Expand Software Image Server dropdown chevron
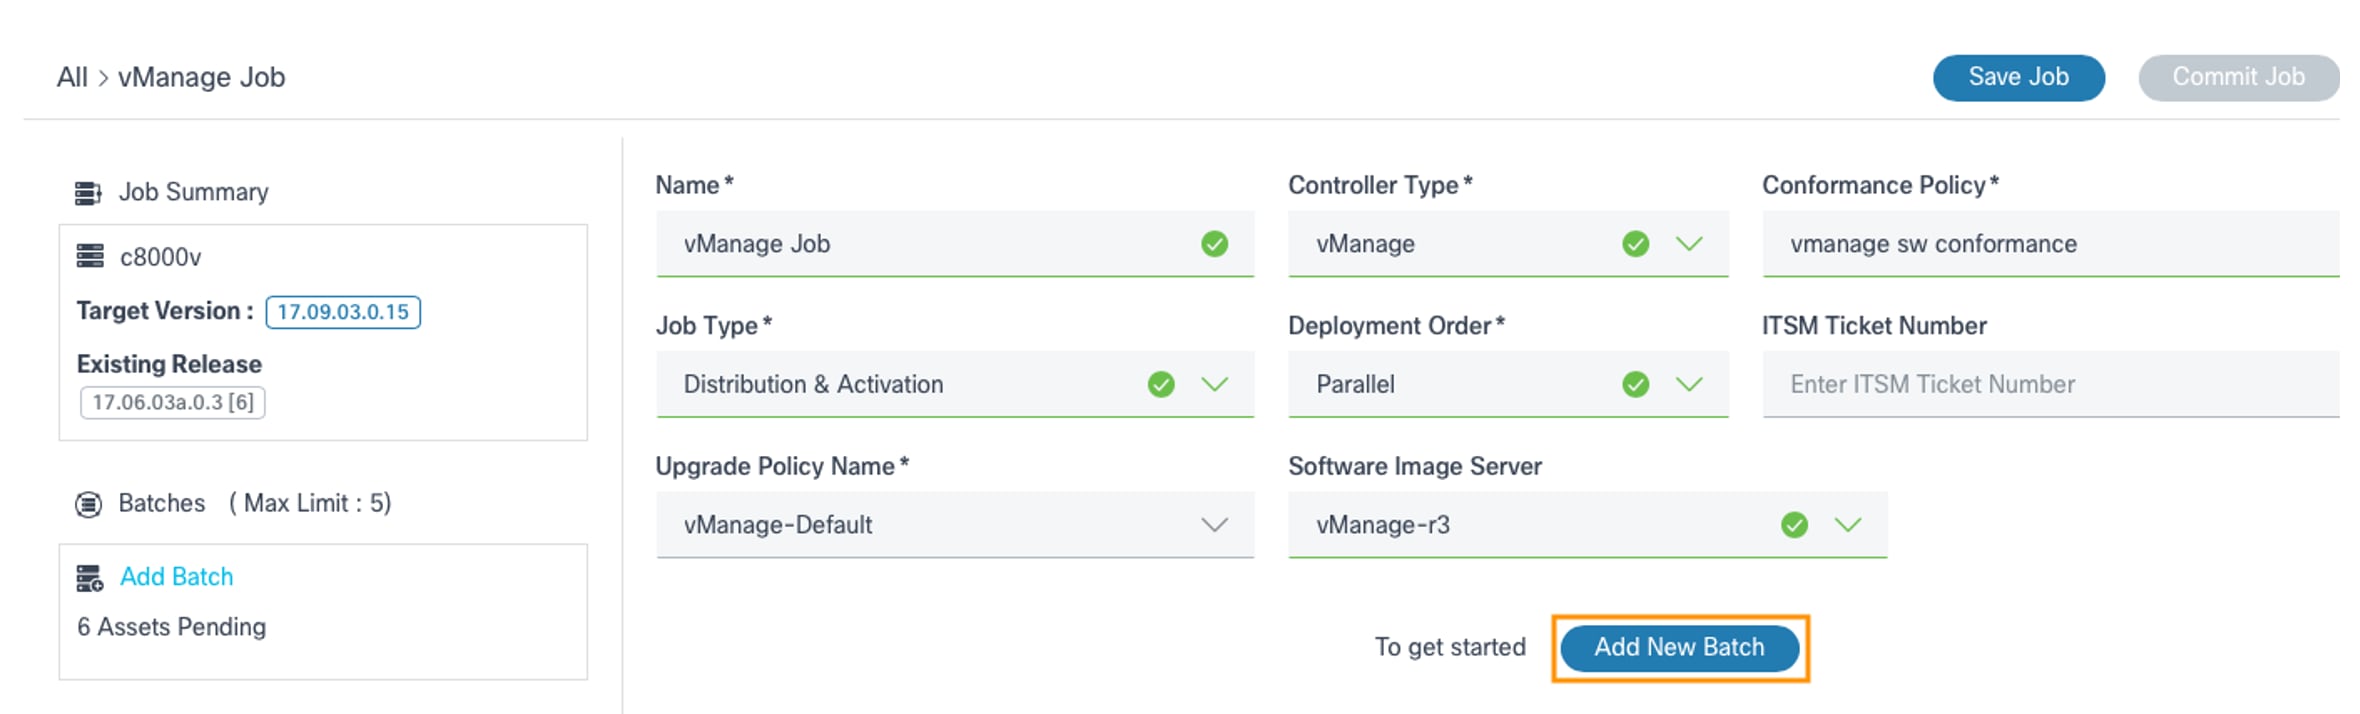This screenshot has height=714, width=2360. 1848,525
